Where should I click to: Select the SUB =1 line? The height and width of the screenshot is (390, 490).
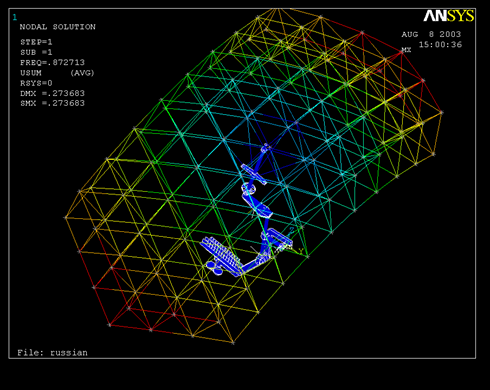36,52
